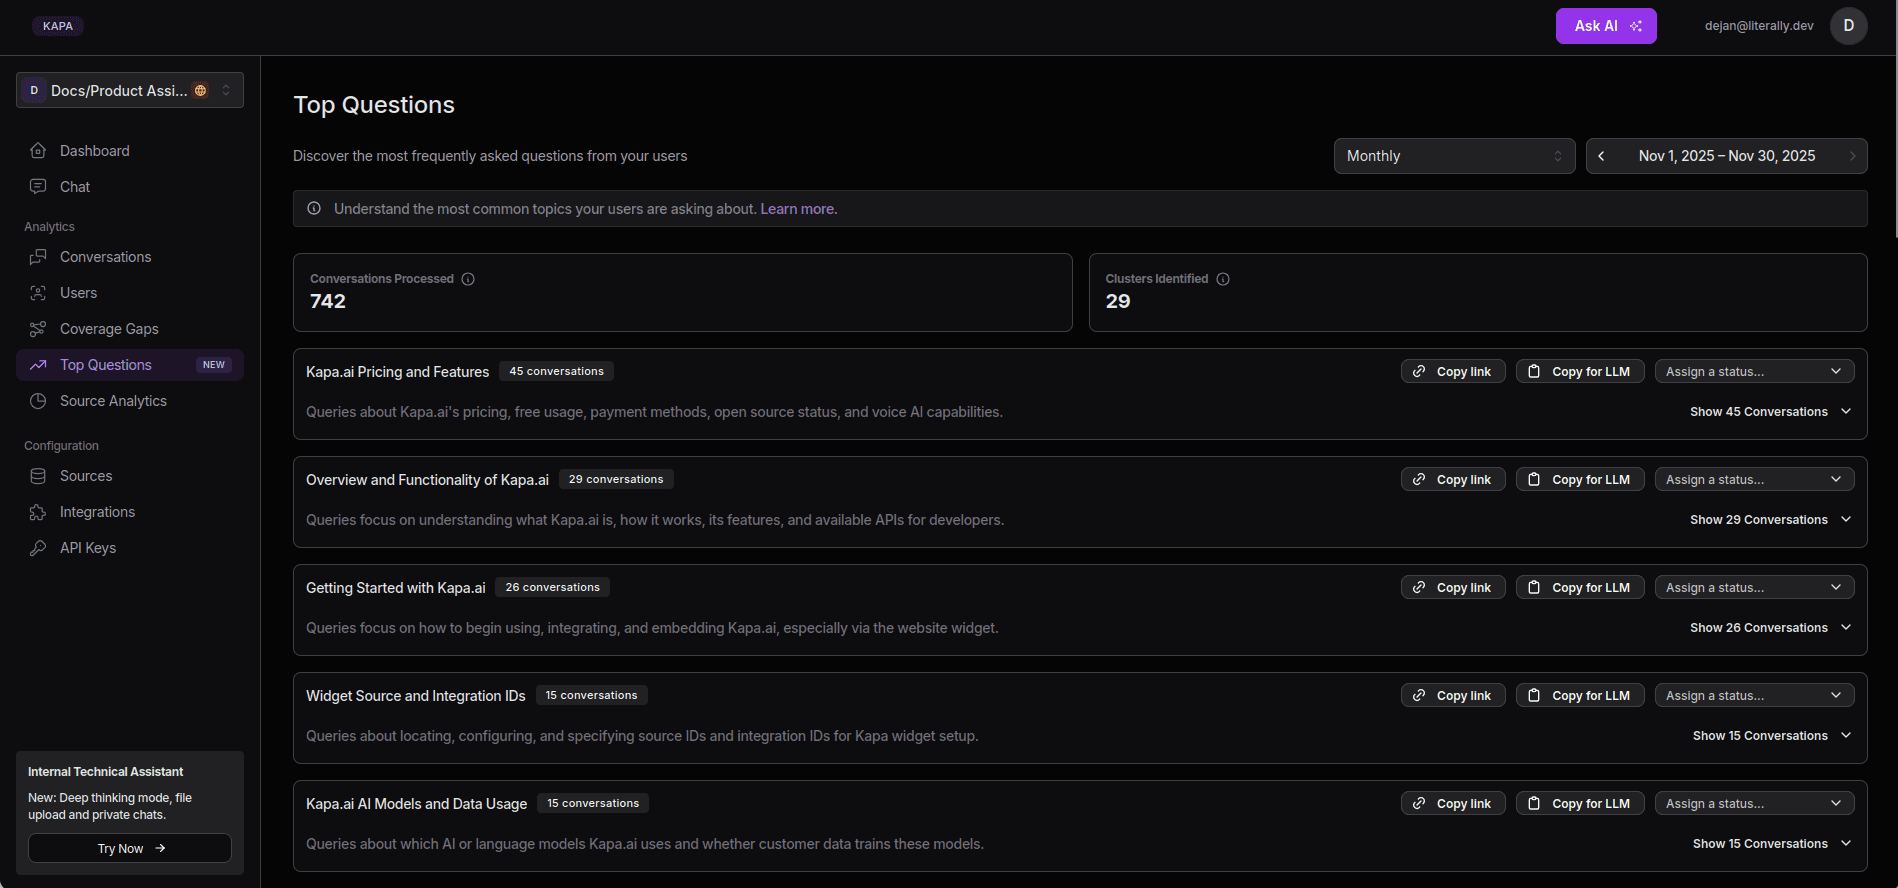
Task: Click Copy for LLM for Widget Source IDs
Action: click(x=1580, y=695)
